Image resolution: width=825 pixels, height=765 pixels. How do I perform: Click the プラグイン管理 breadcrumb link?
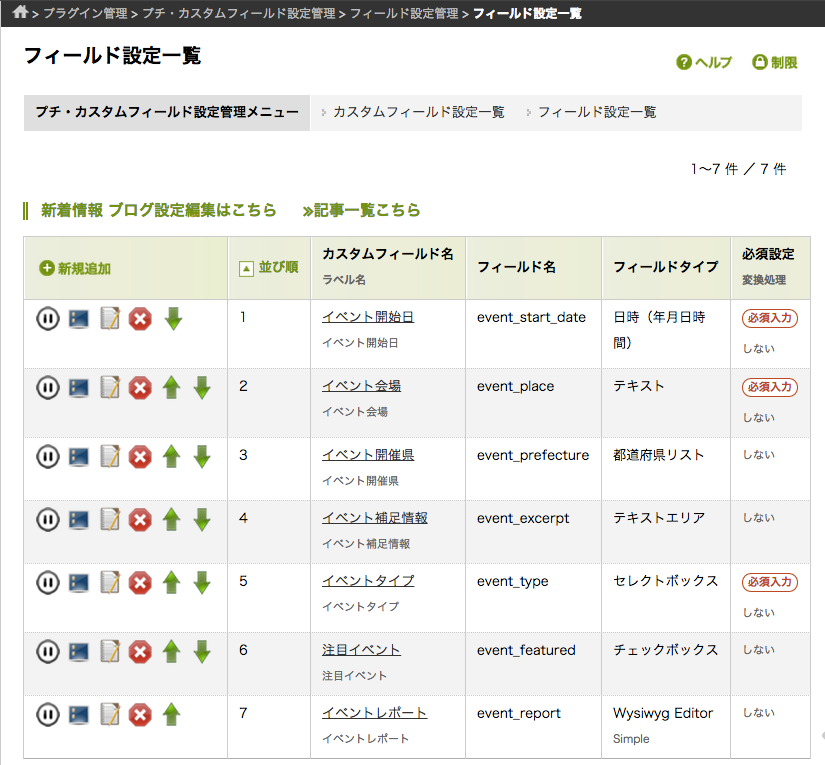[85, 14]
